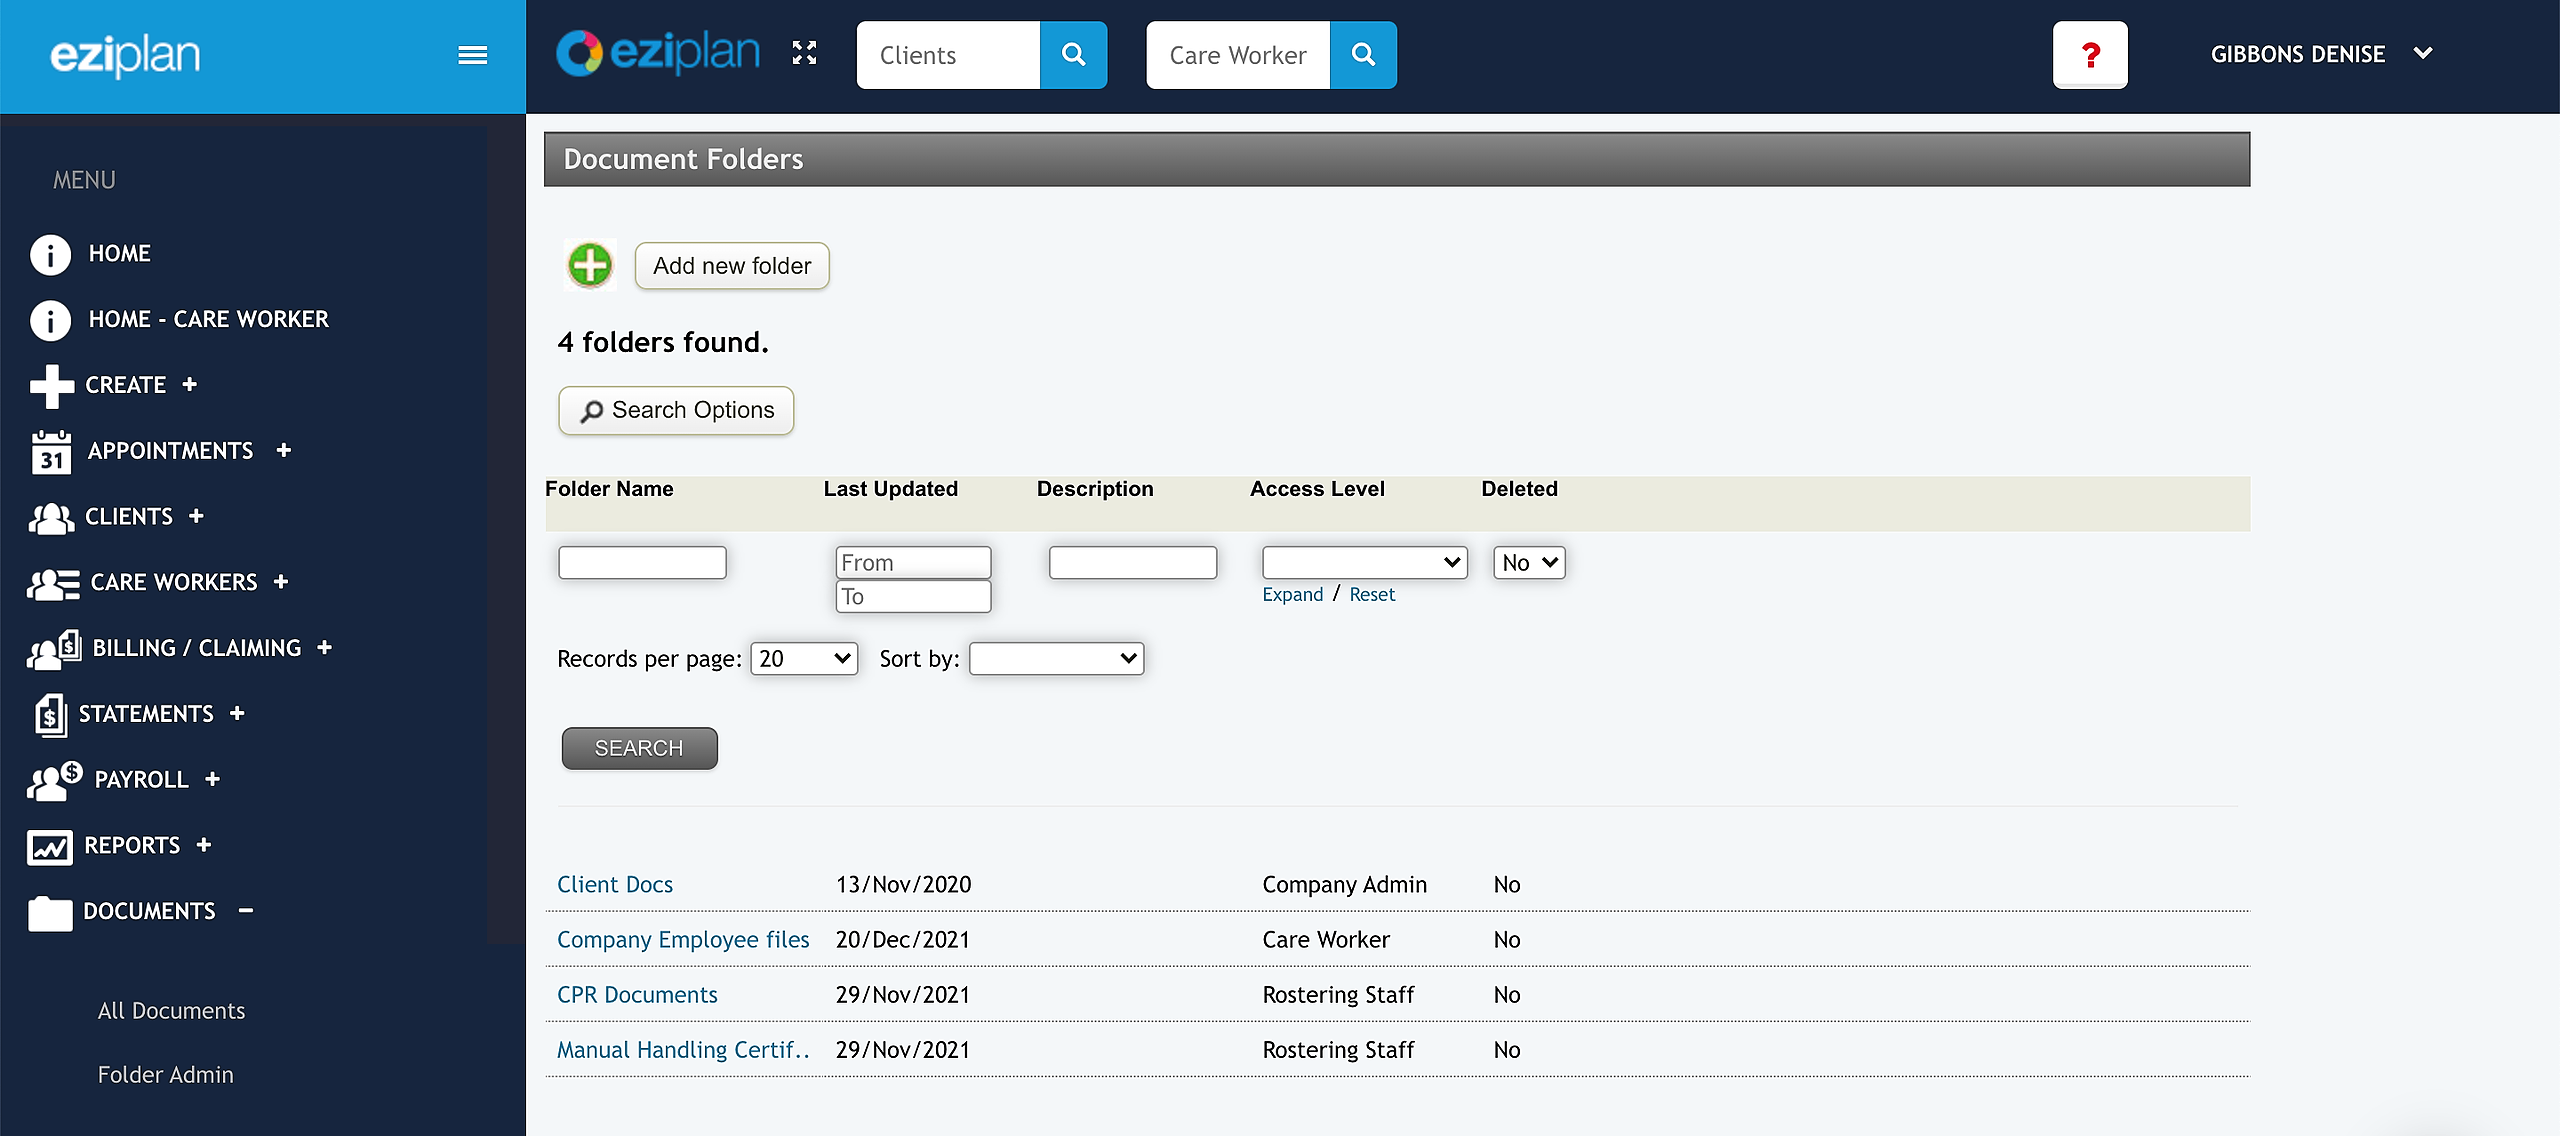The width and height of the screenshot is (2560, 1136).
Task: Click the Care Worker search magnifier button
Action: coord(1363,55)
